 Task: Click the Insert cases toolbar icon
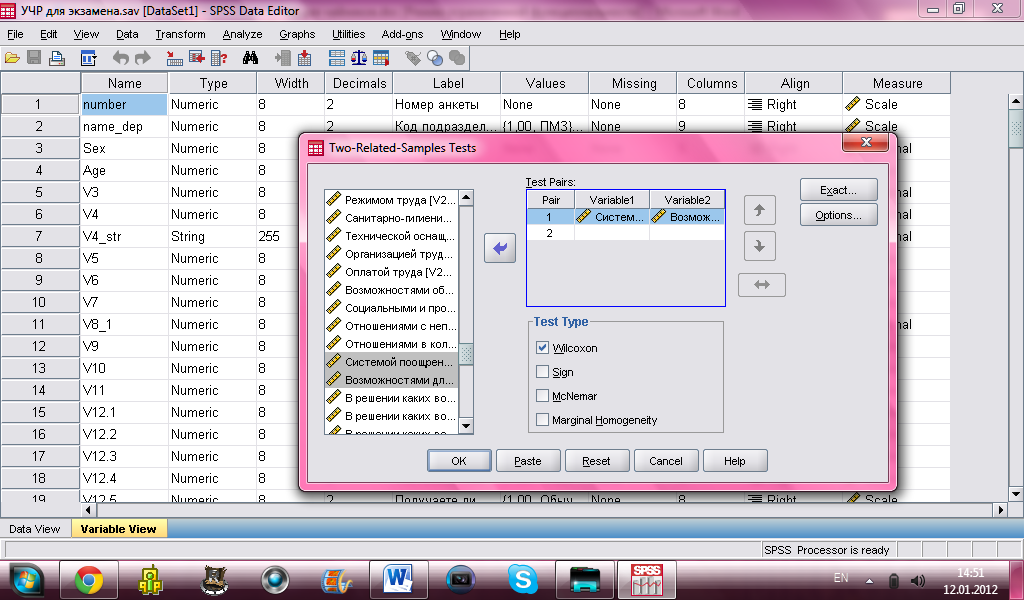(x=283, y=58)
